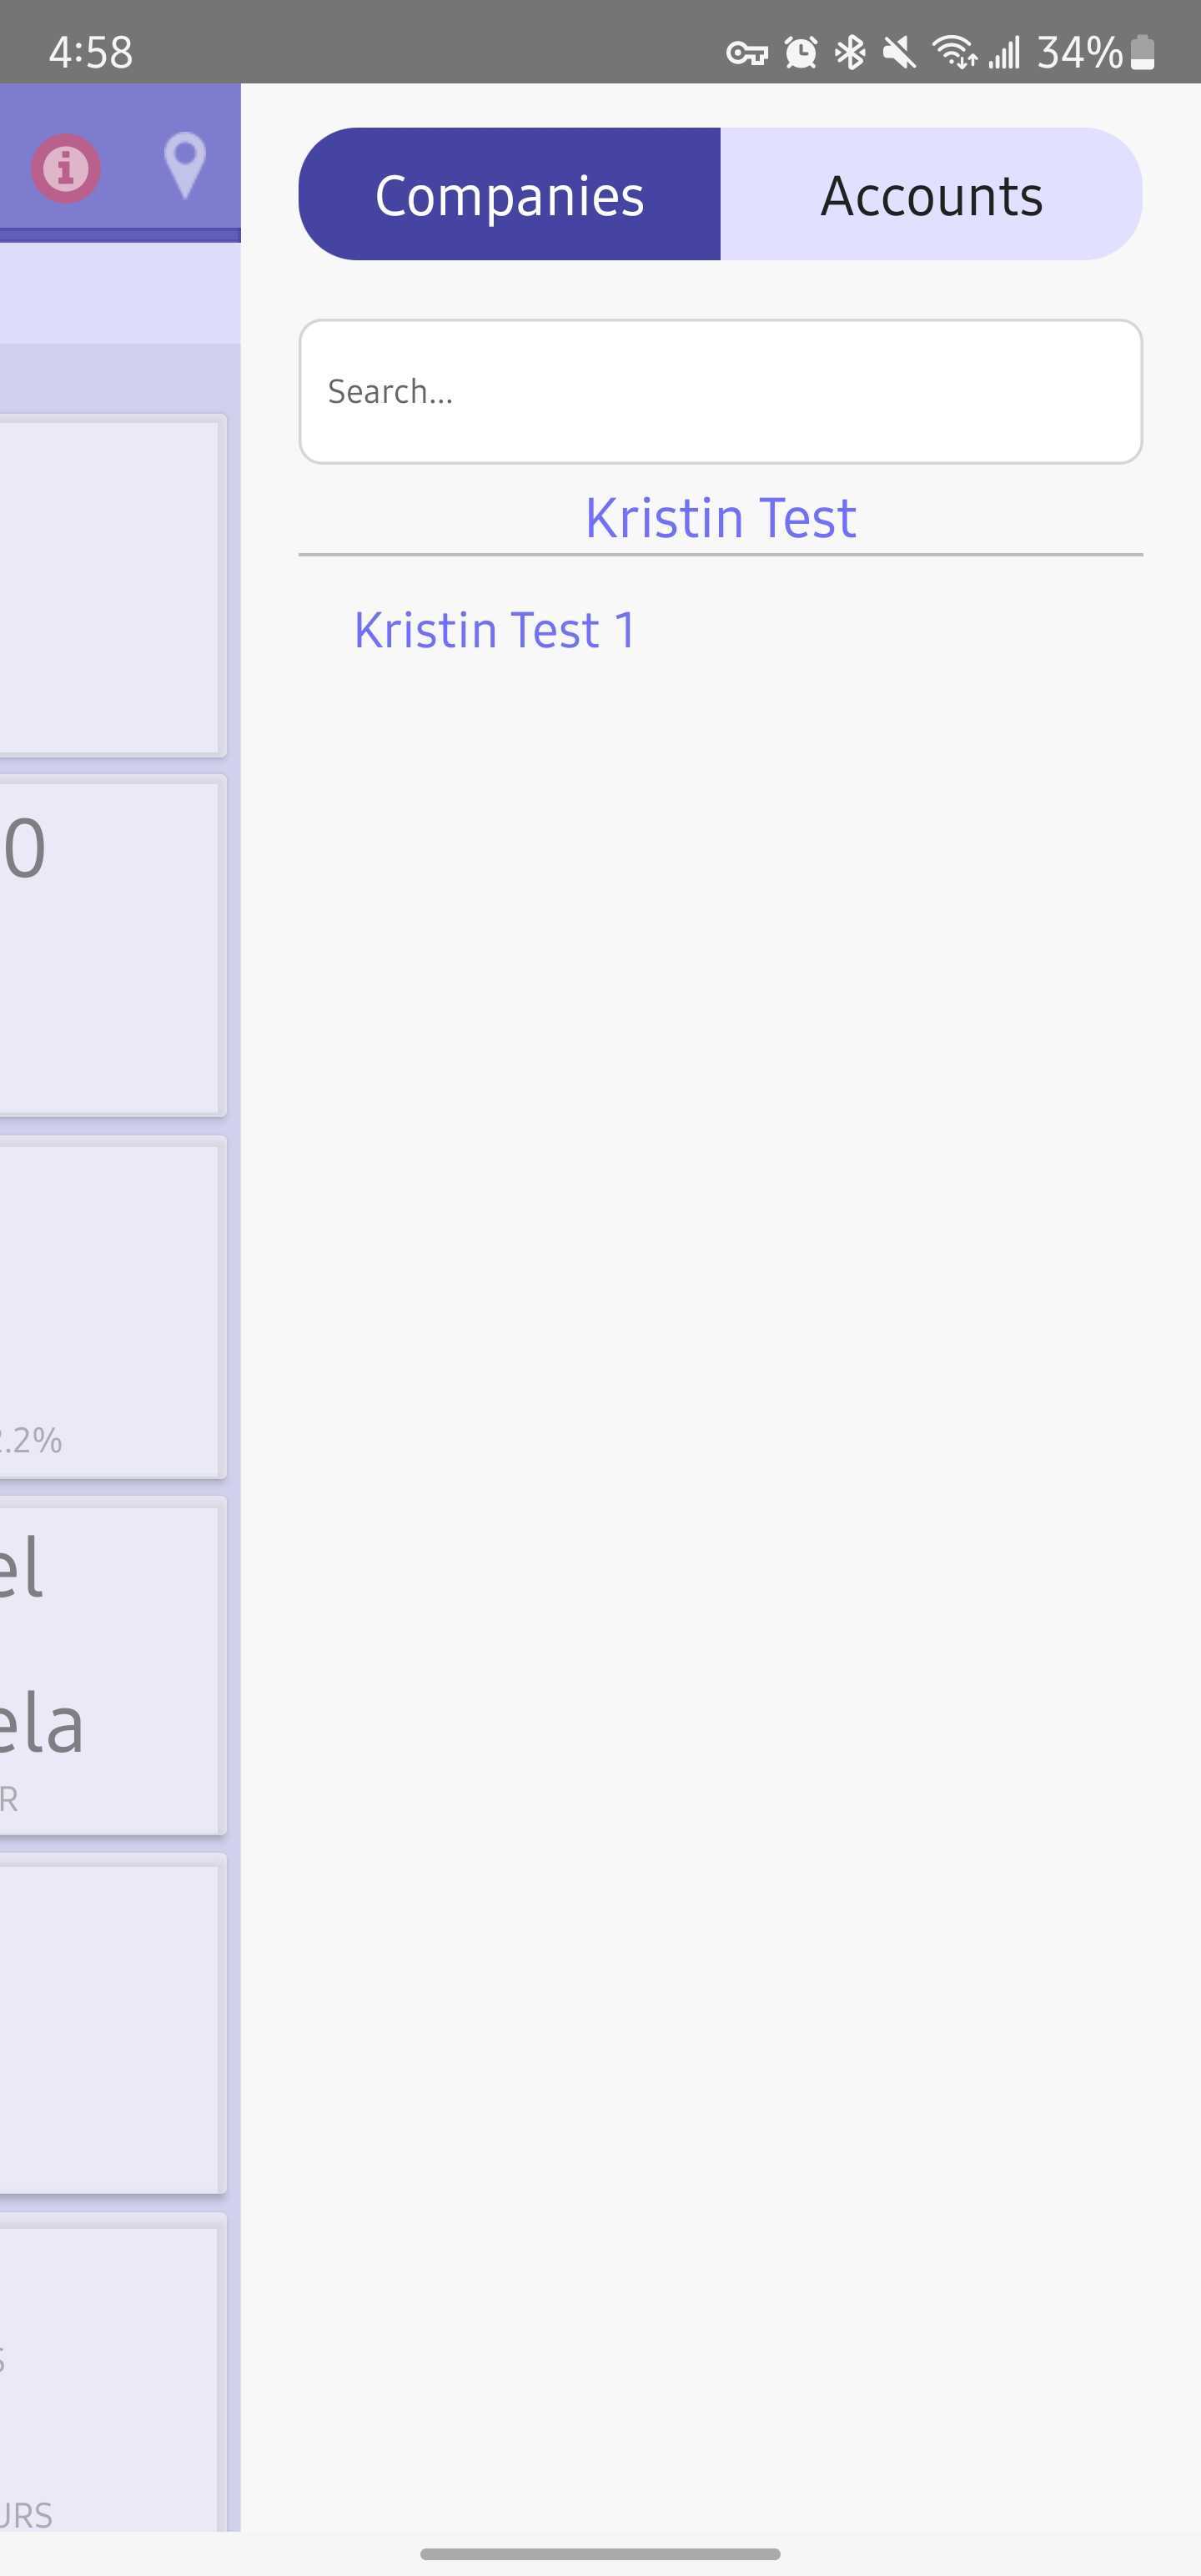Tap the muted sound status icon
Image resolution: width=1201 pixels, height=2576 pixels.
tap(899, 52)
